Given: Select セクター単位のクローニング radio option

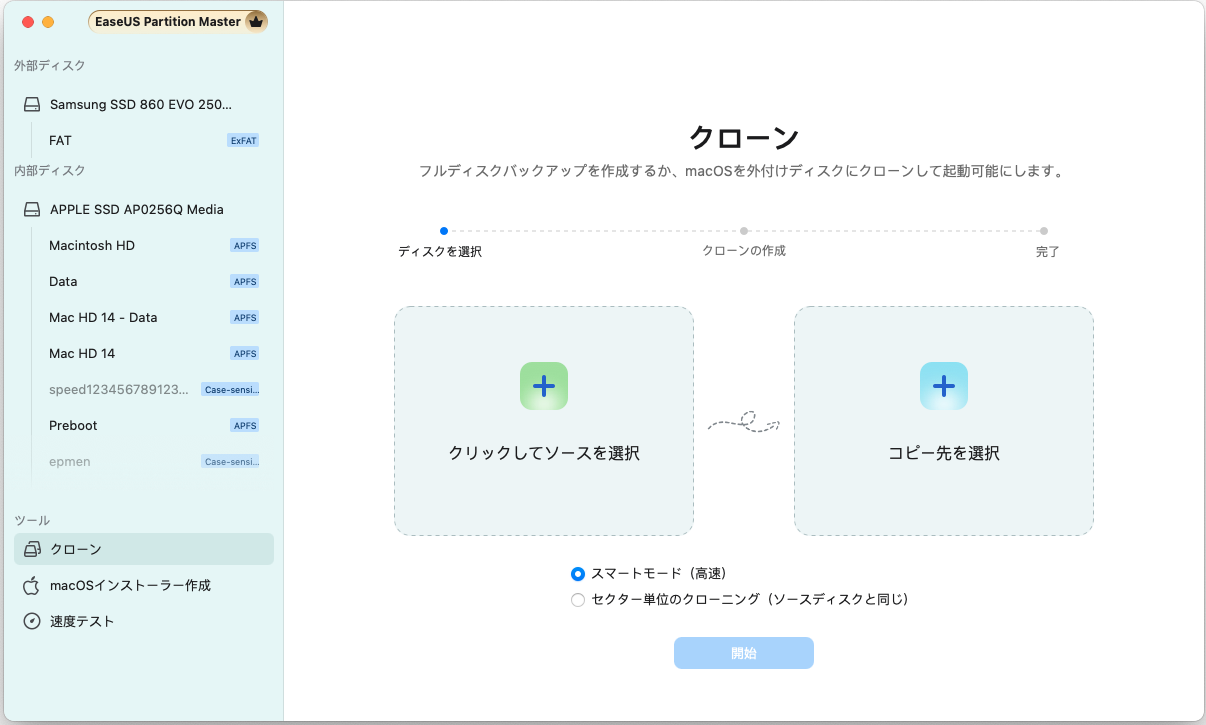Looking at the screenshot, I should pos(577,600).
